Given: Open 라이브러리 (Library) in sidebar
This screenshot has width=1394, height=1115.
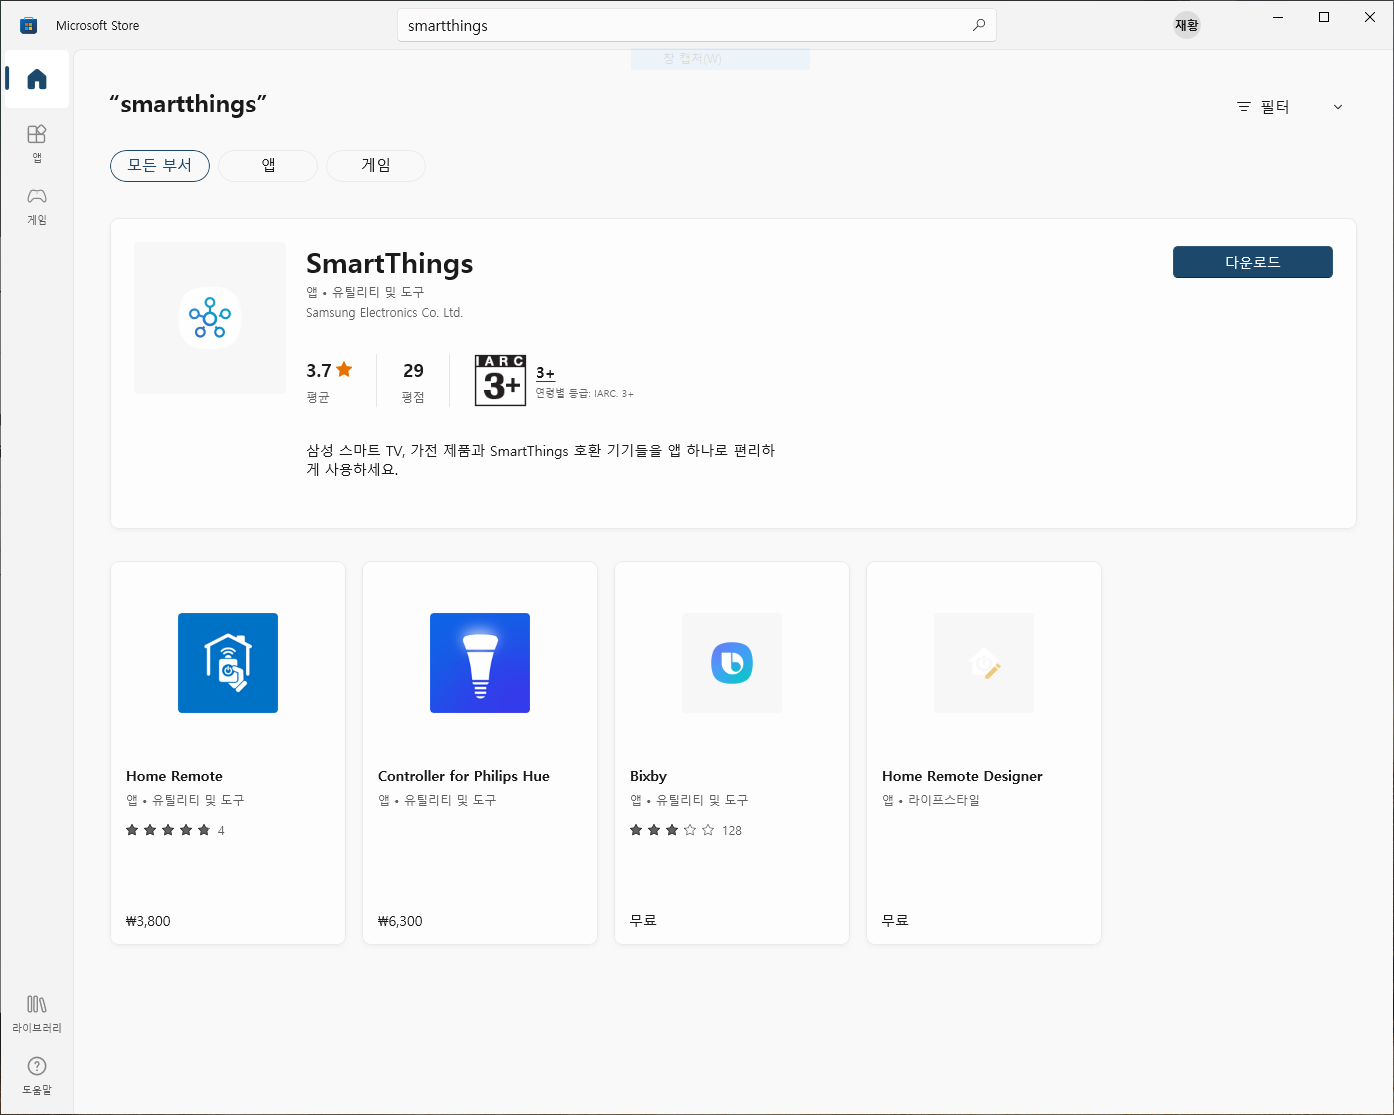Looking at the screenshot, I should click(x=37, y=1014).
